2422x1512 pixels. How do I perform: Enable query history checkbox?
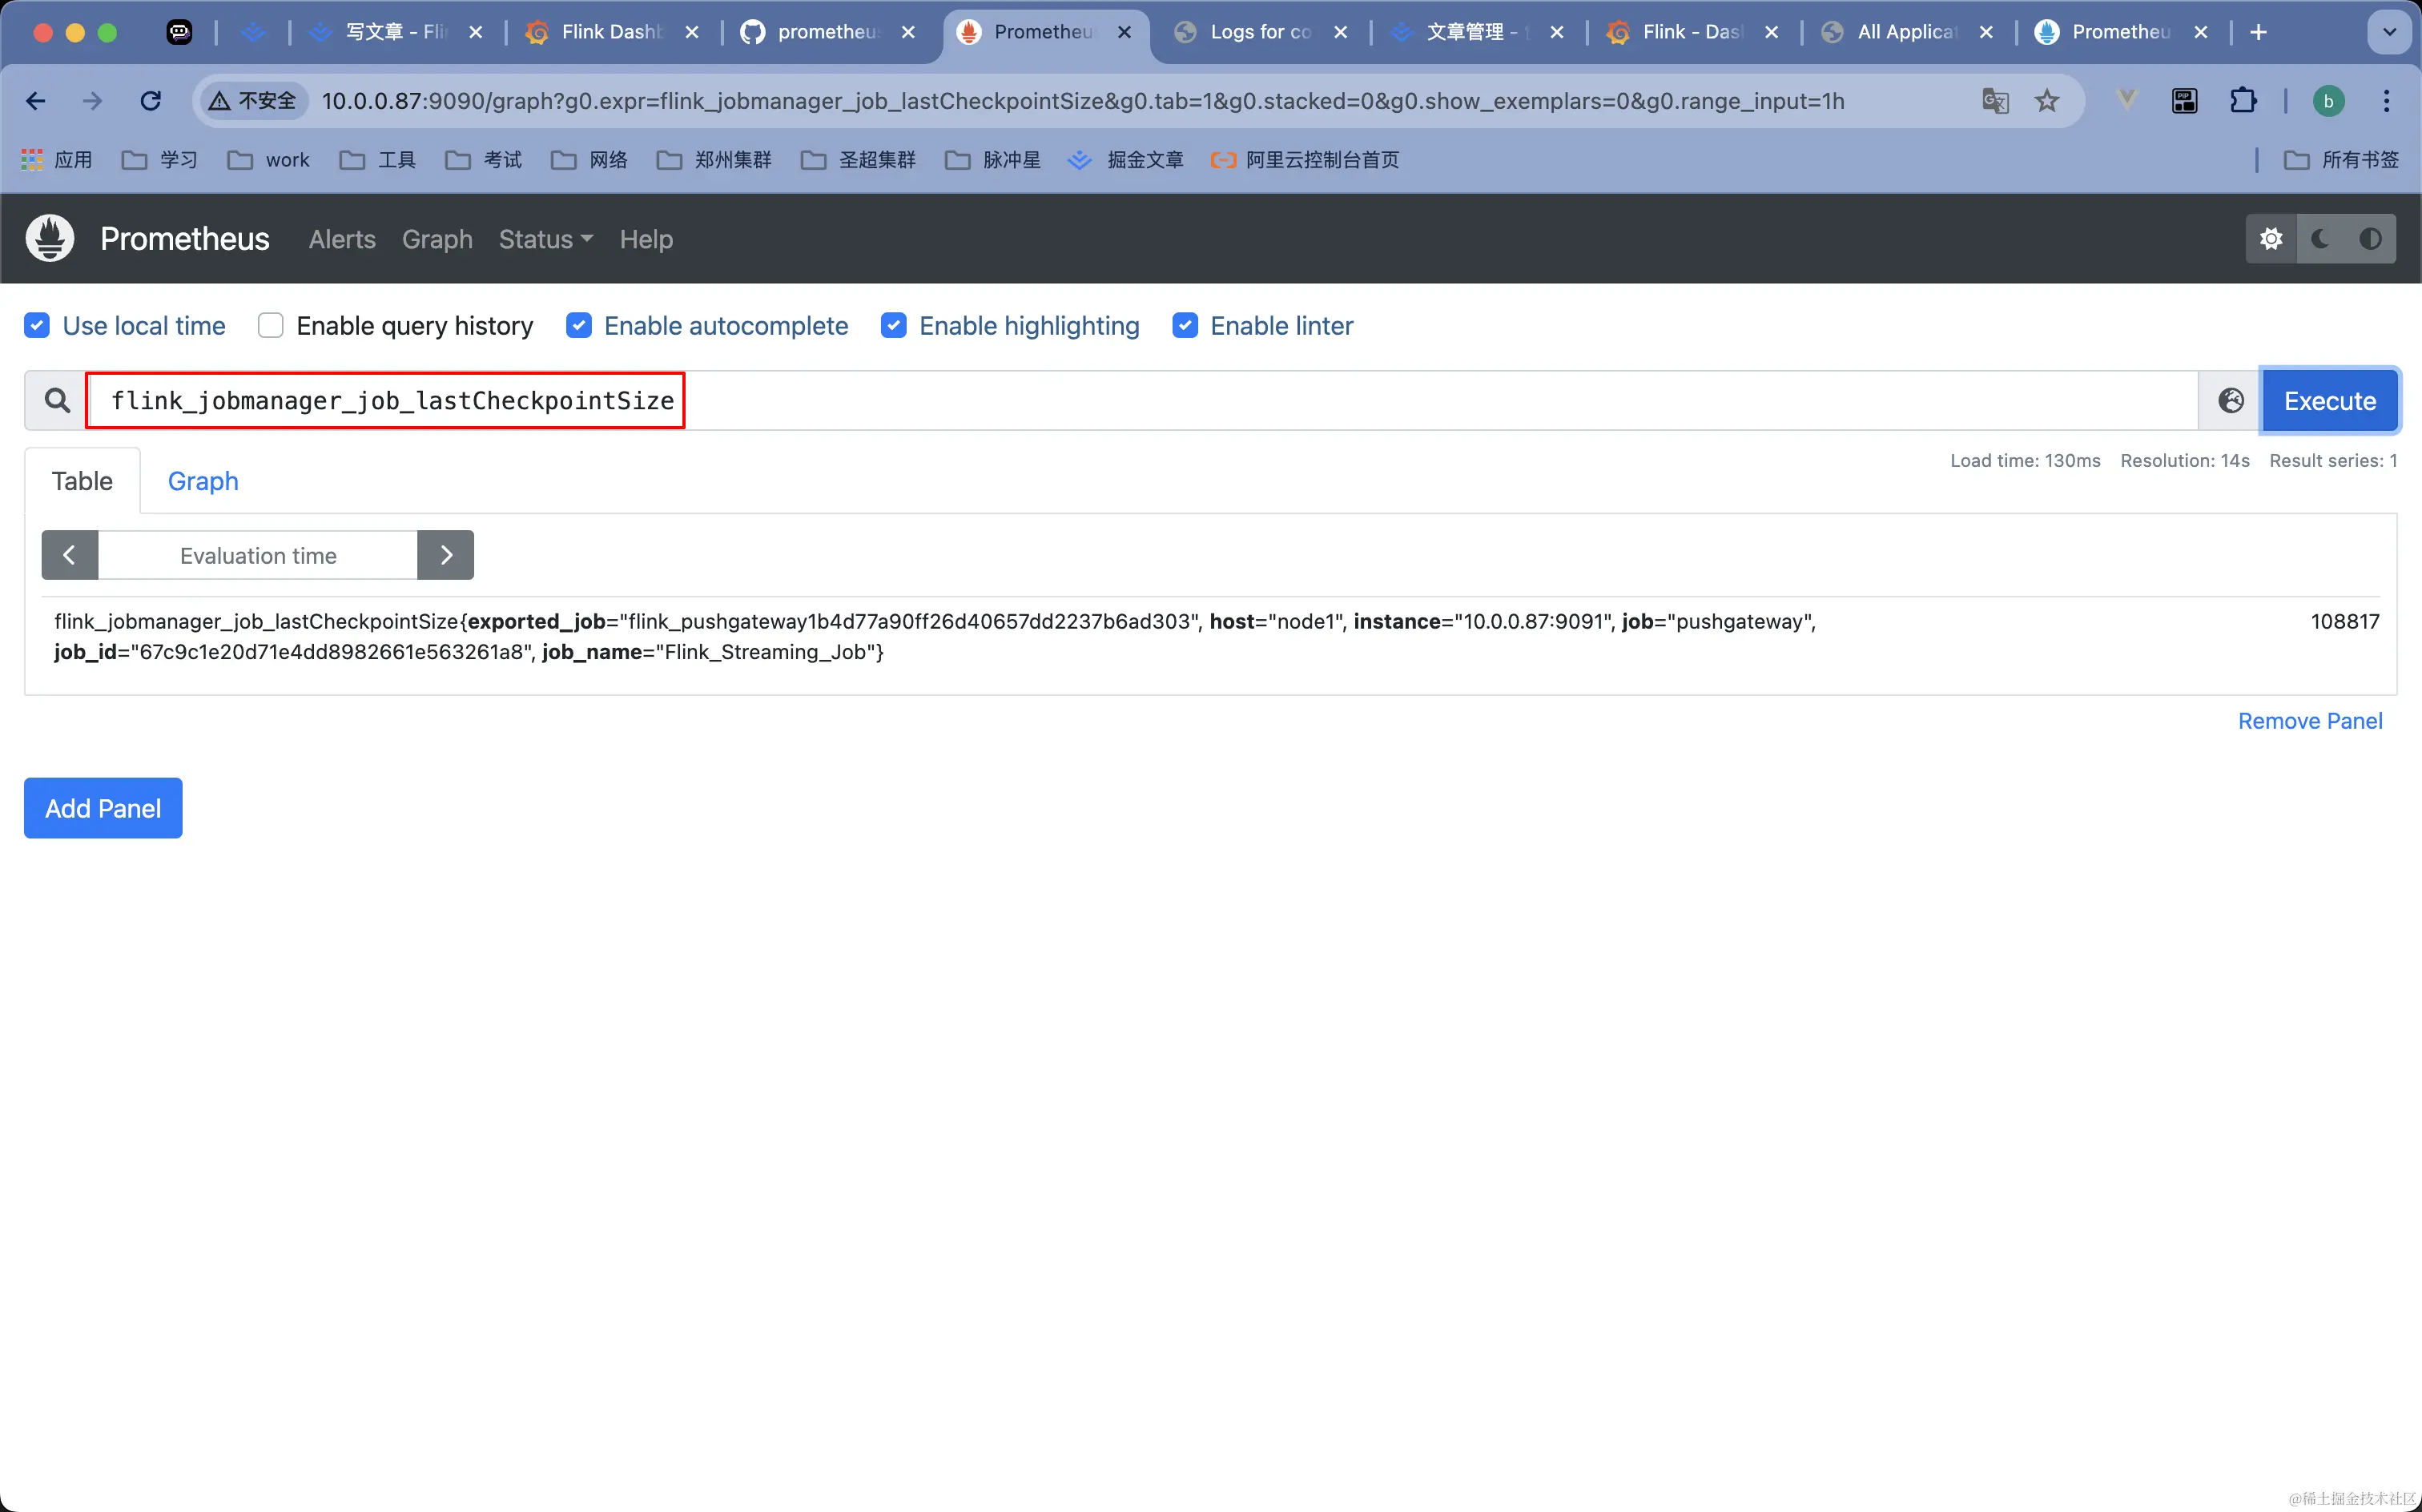coord(271,326)
